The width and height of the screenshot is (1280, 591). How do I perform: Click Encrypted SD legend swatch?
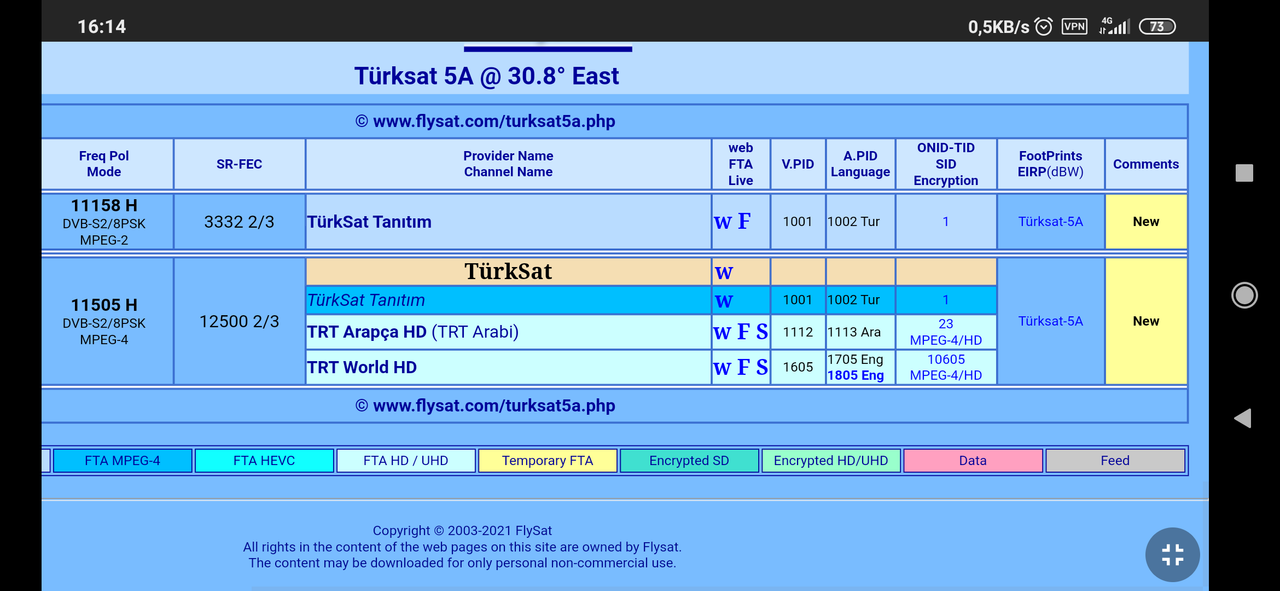coord(689,461)
